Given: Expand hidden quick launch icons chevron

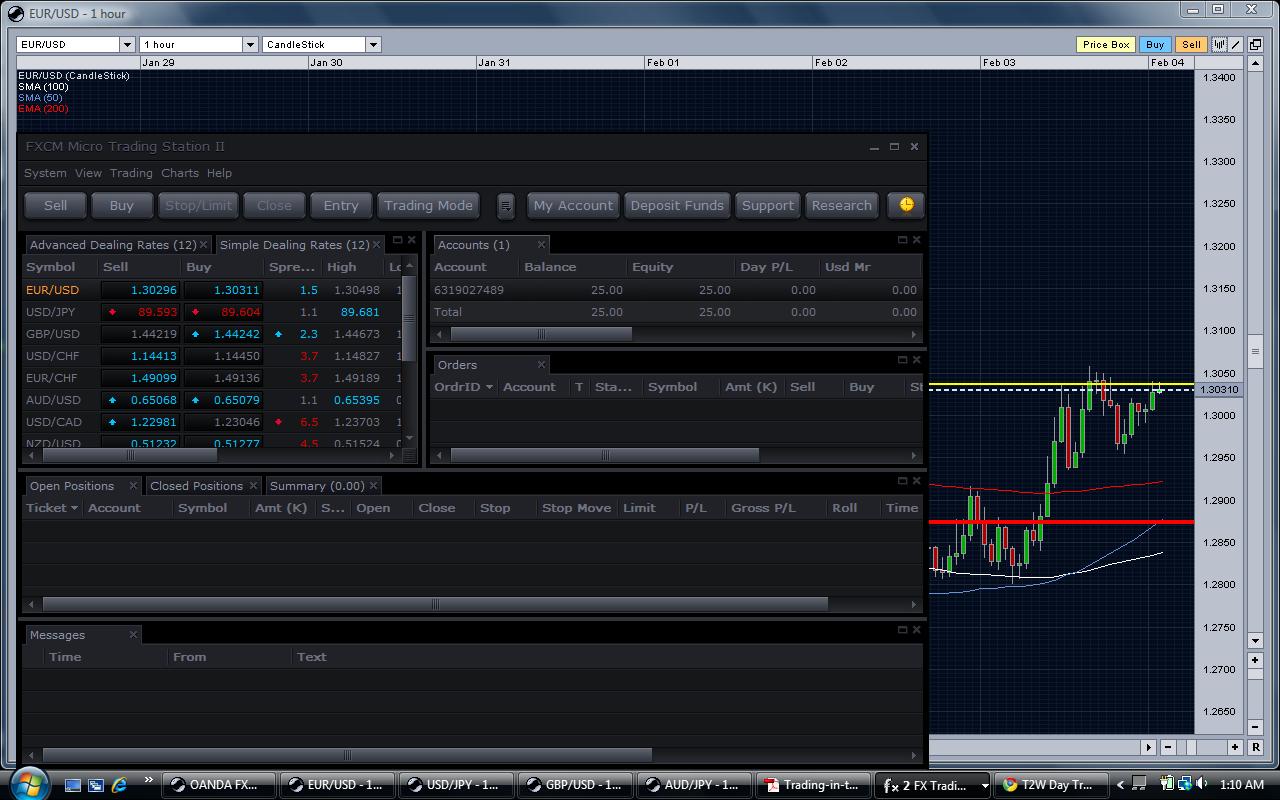Looking at the screenshot, I should coord(148,780).
